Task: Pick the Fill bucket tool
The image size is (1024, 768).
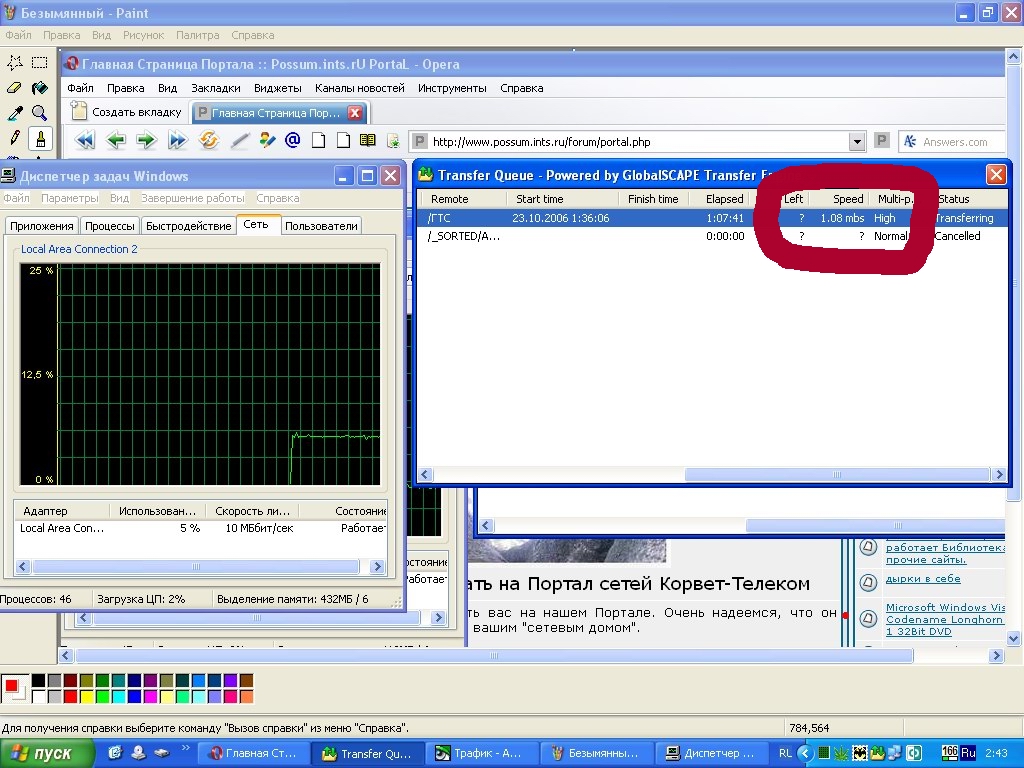Action: pos(40,88)
